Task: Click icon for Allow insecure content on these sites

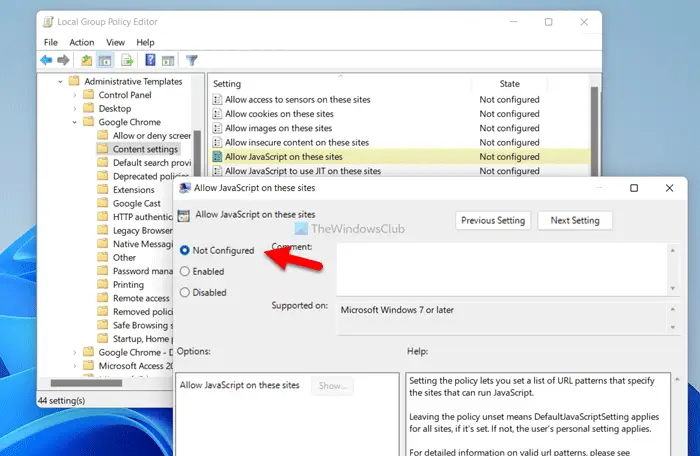Action: point(217,142)
